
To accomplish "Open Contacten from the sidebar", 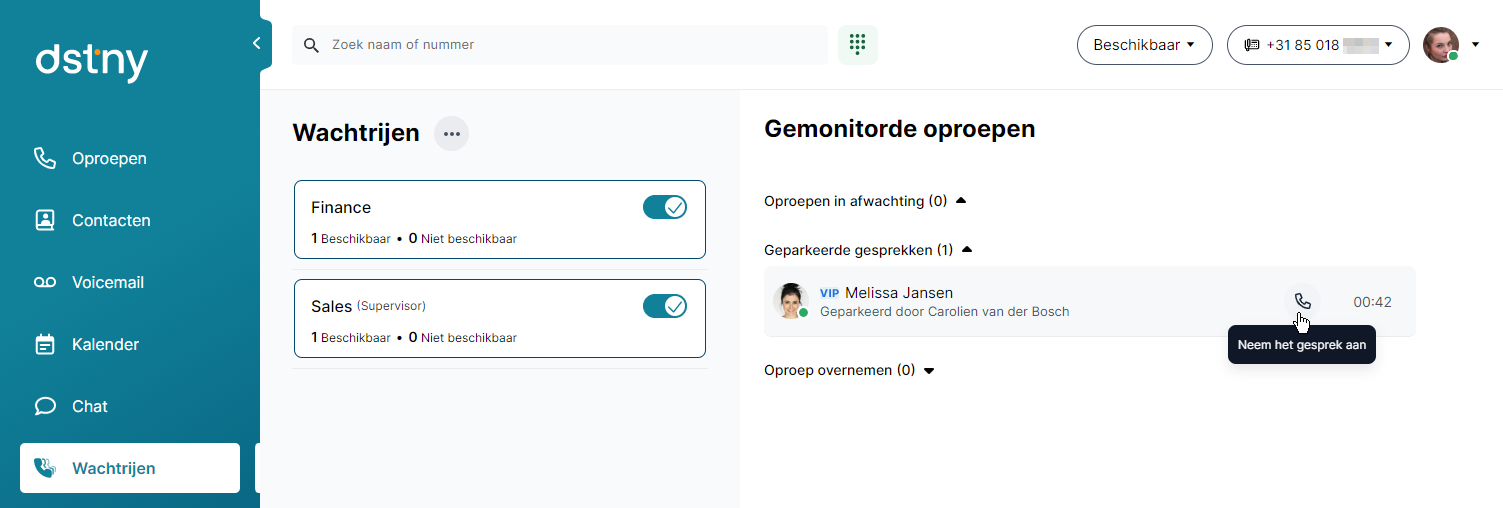I will coord(111,220).
